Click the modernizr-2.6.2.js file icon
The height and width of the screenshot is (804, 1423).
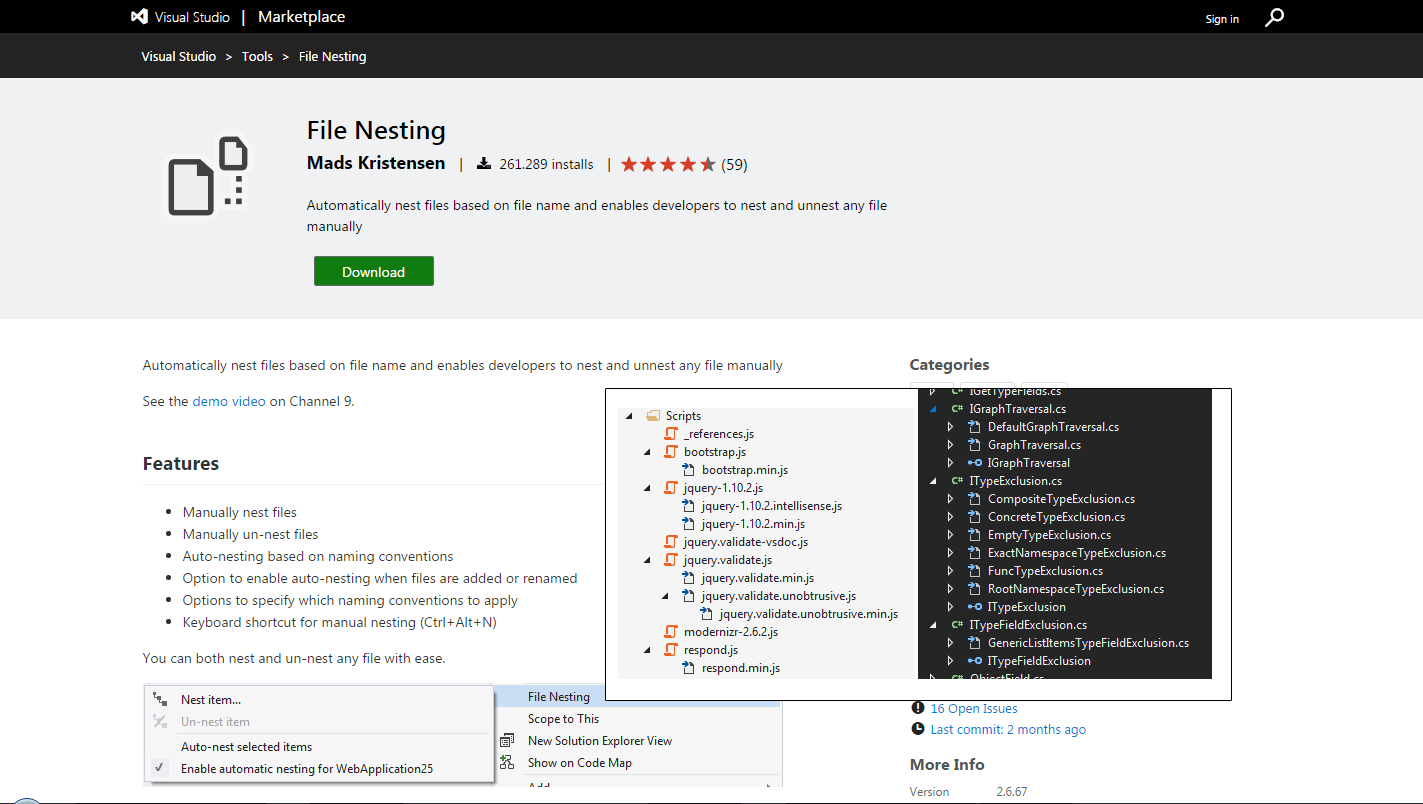[x=671, y=632]
